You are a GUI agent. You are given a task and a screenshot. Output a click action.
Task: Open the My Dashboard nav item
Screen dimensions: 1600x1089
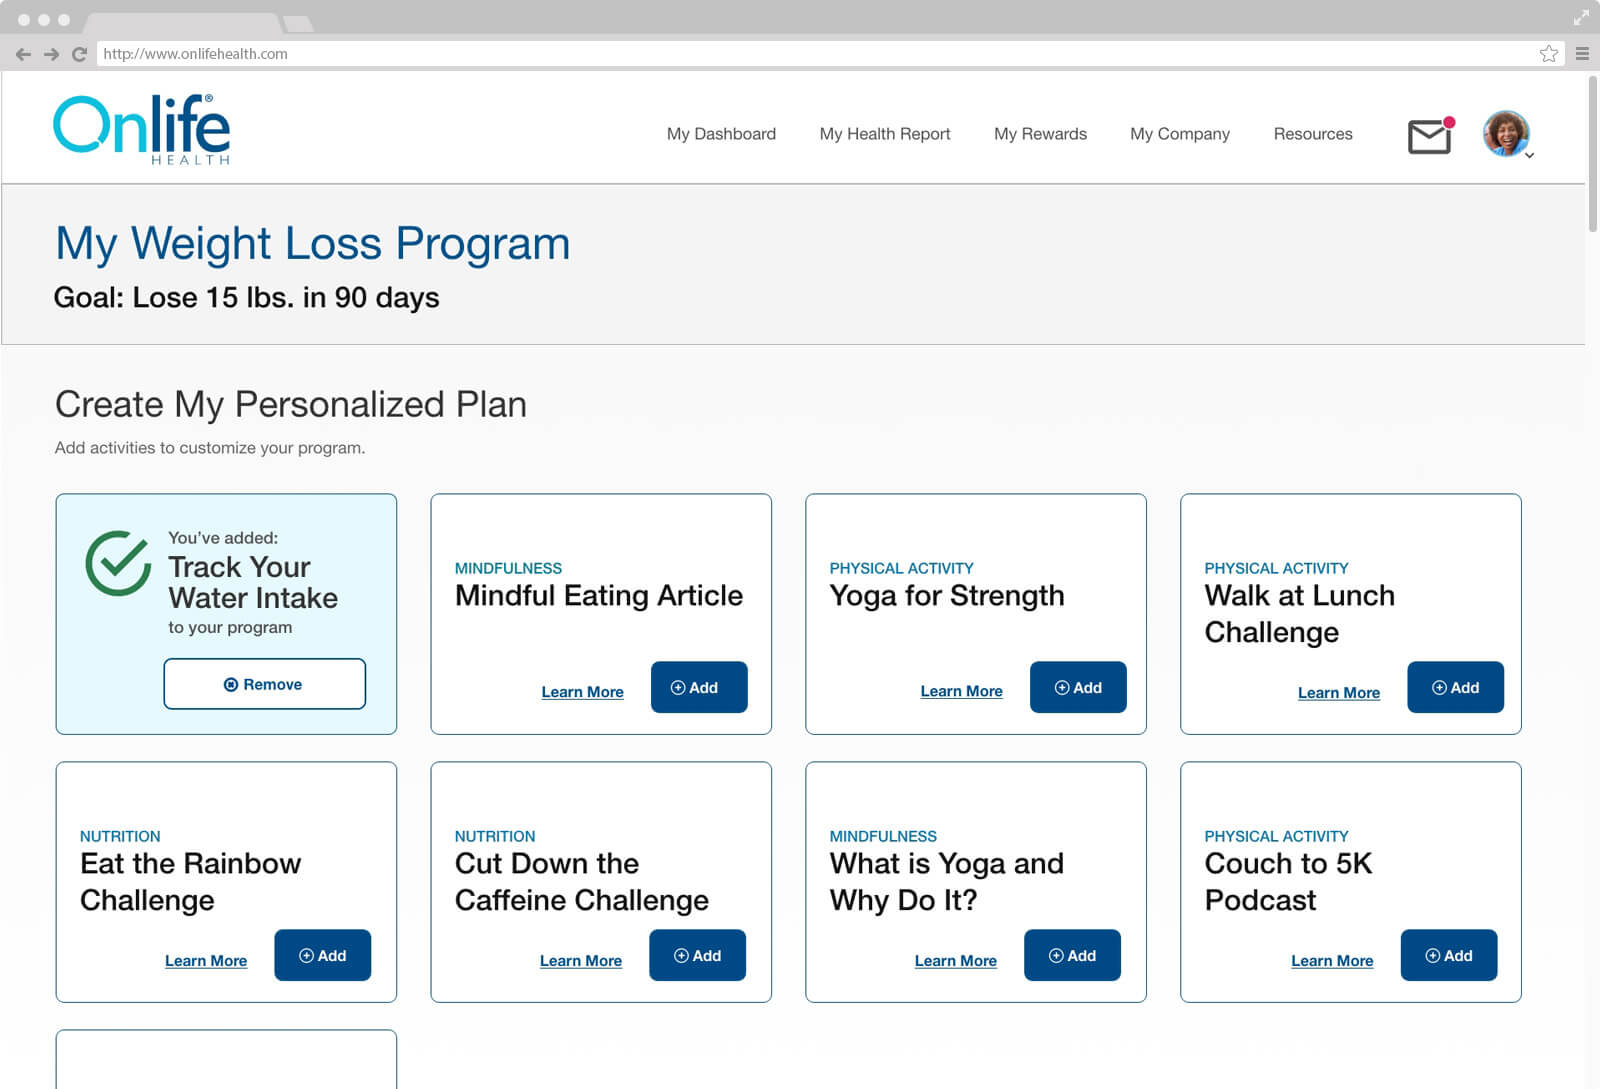[x=721, y=134]
